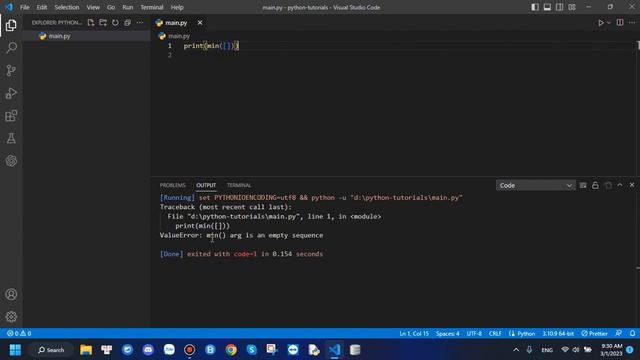
Task: Run the Python code with play button
Action: coord(601,23)
